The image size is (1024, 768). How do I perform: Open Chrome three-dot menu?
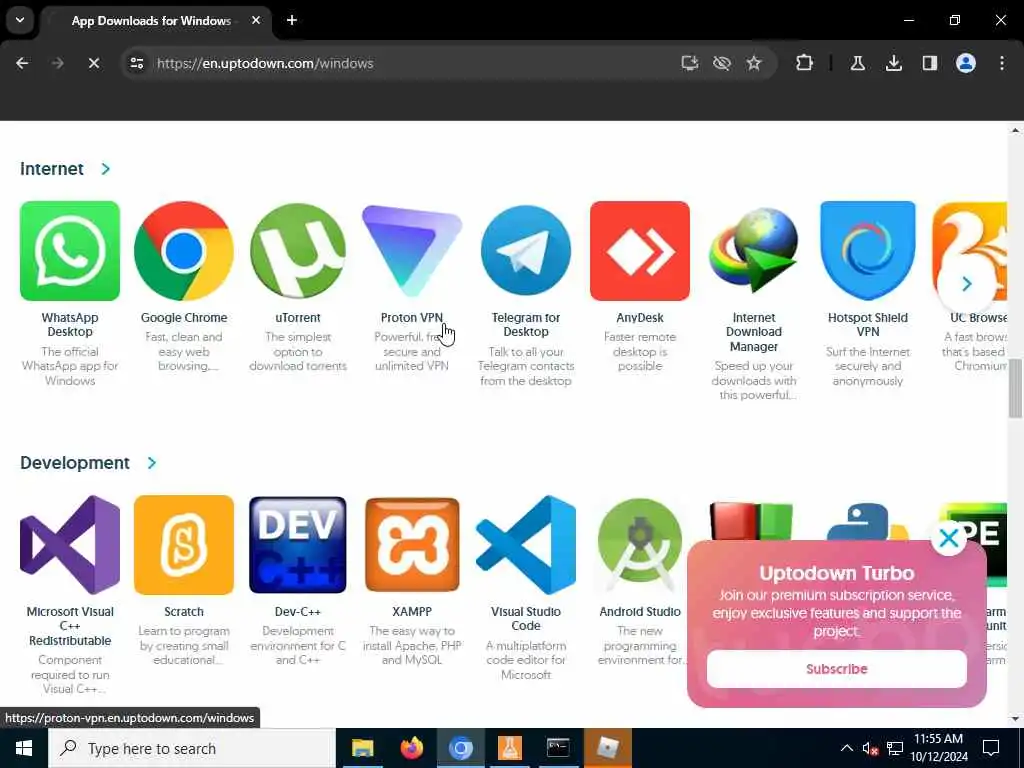(x=1002, y=63)
